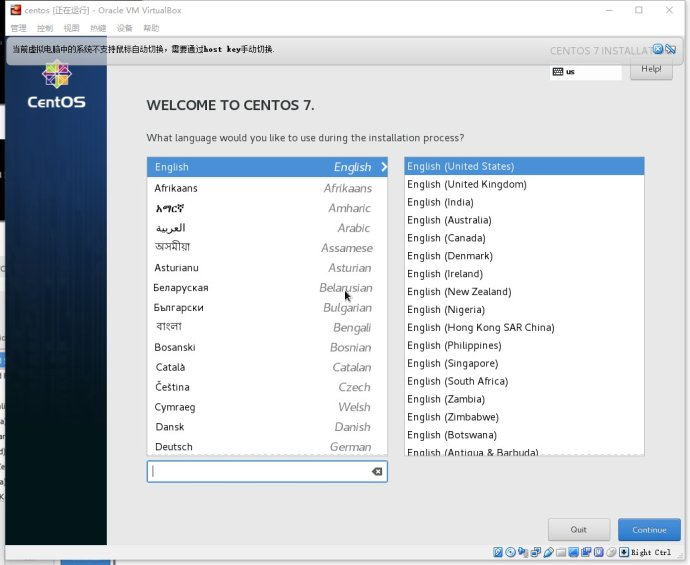Focus the language search box

pos(267,472)
